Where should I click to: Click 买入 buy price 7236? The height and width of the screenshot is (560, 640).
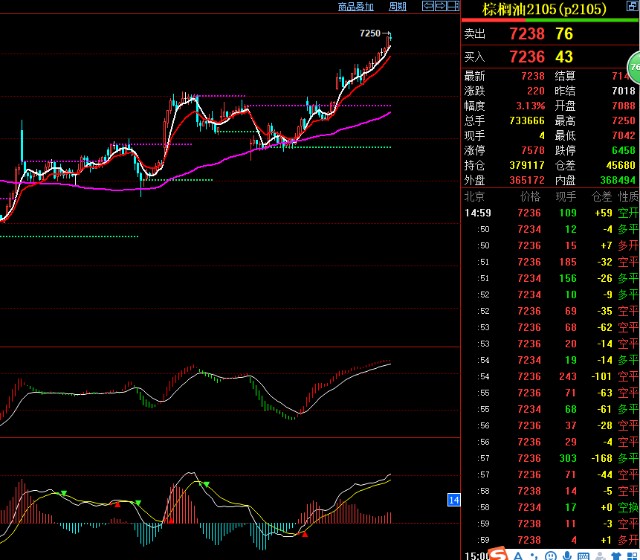click(x=527, y=57)
